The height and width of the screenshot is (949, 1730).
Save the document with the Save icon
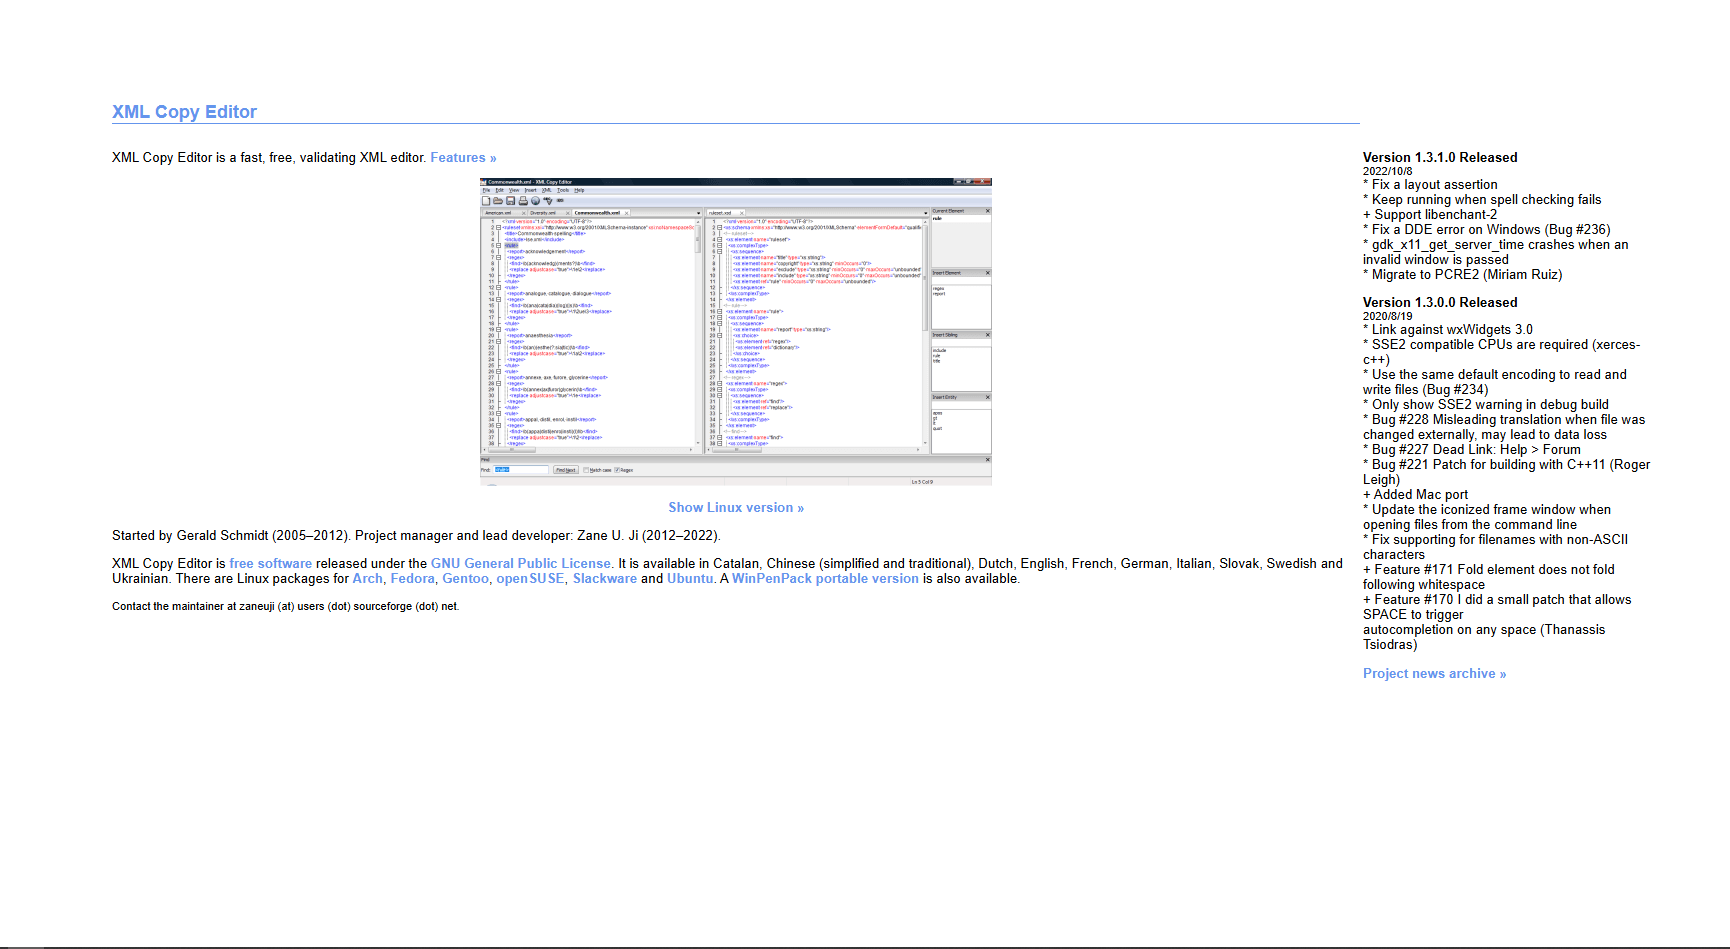pyautogui.click(x=511, y=200)
